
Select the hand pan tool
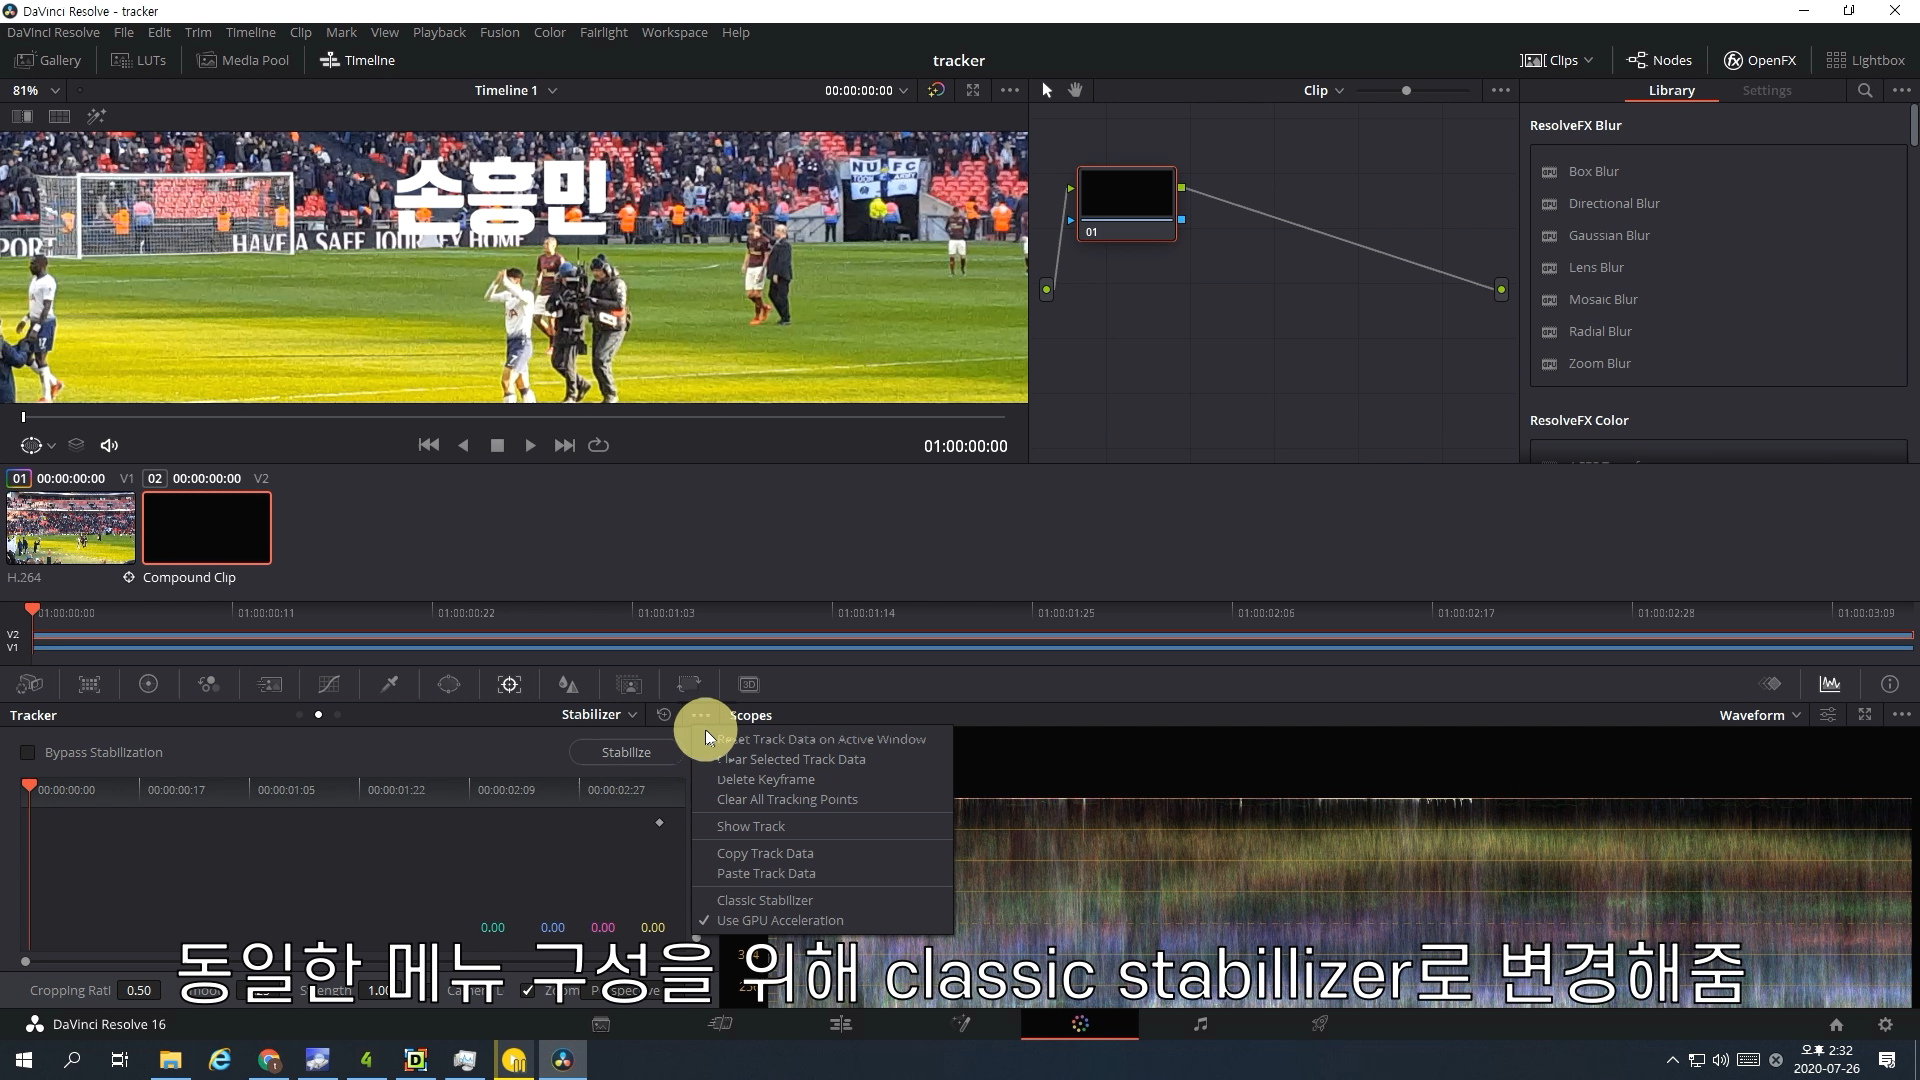coord(1075,90)
